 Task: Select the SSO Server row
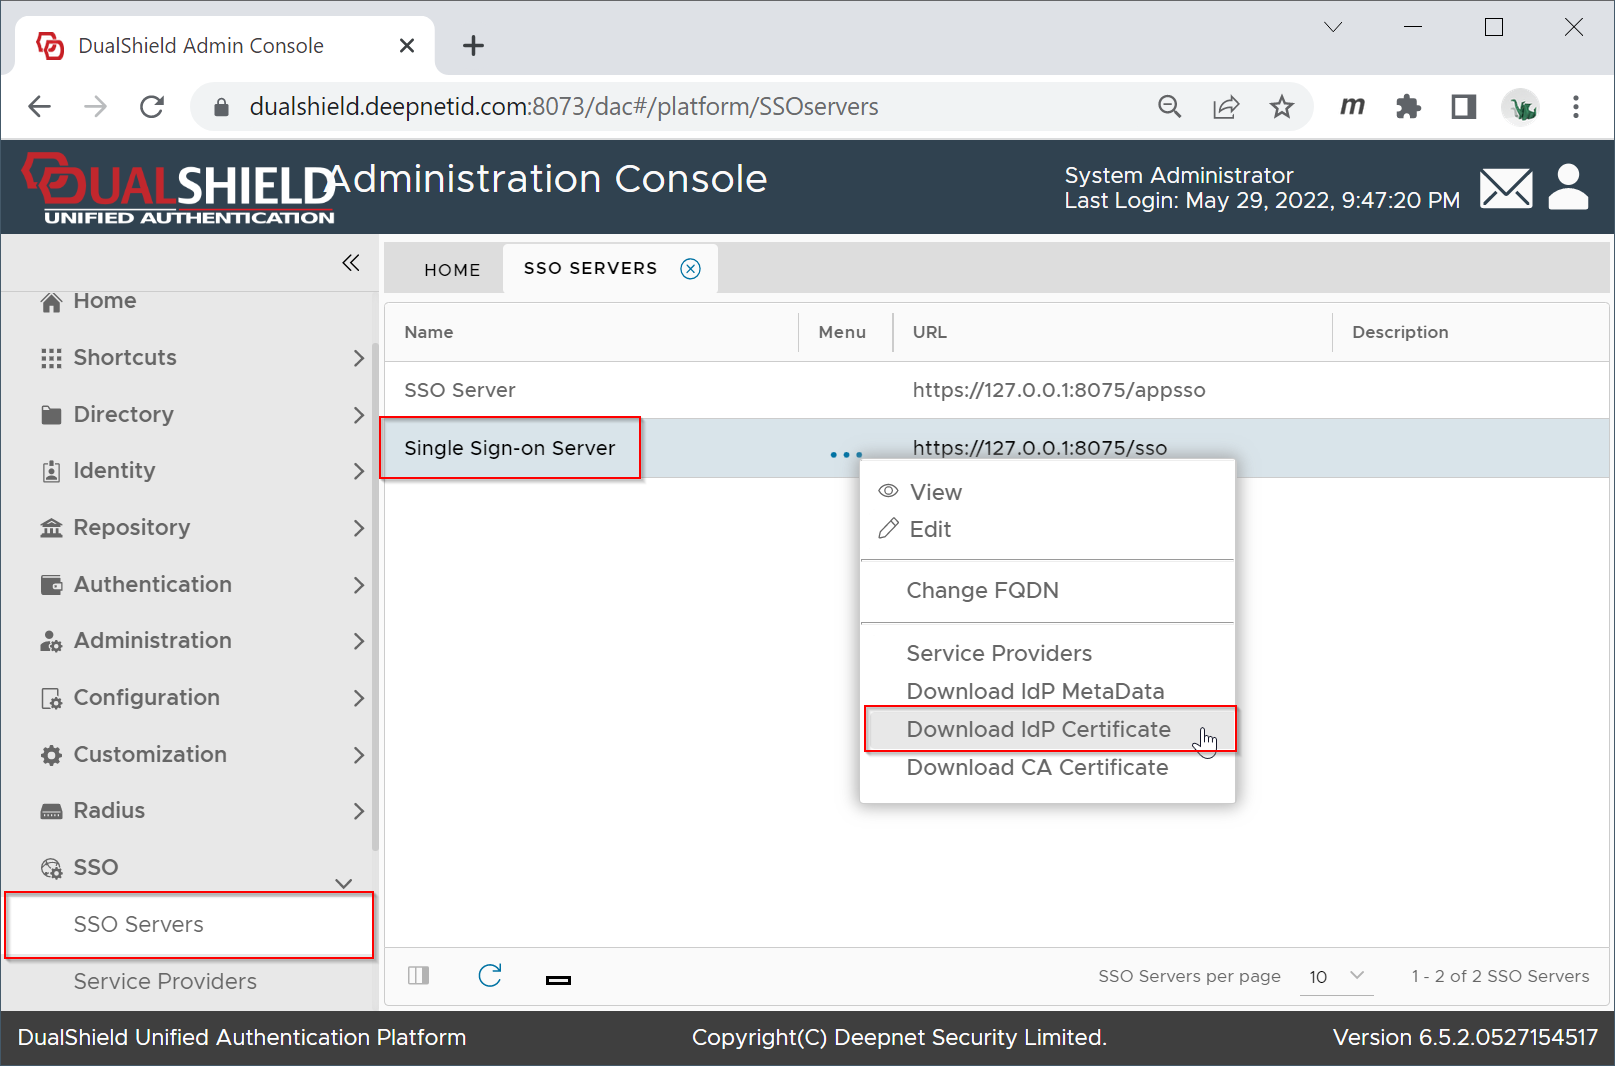[460, 390]
